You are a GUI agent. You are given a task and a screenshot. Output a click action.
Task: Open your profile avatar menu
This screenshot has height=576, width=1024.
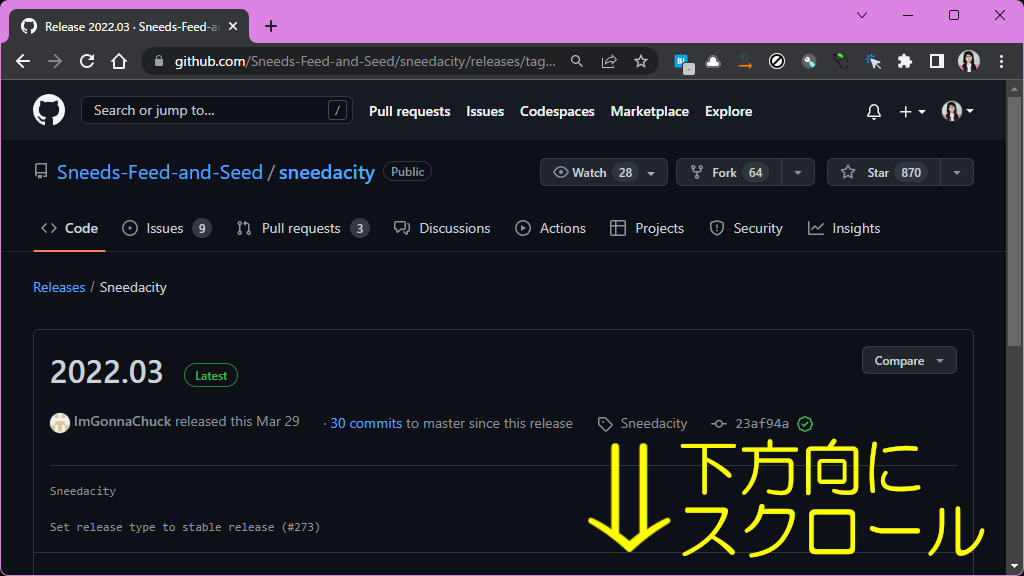950,111
